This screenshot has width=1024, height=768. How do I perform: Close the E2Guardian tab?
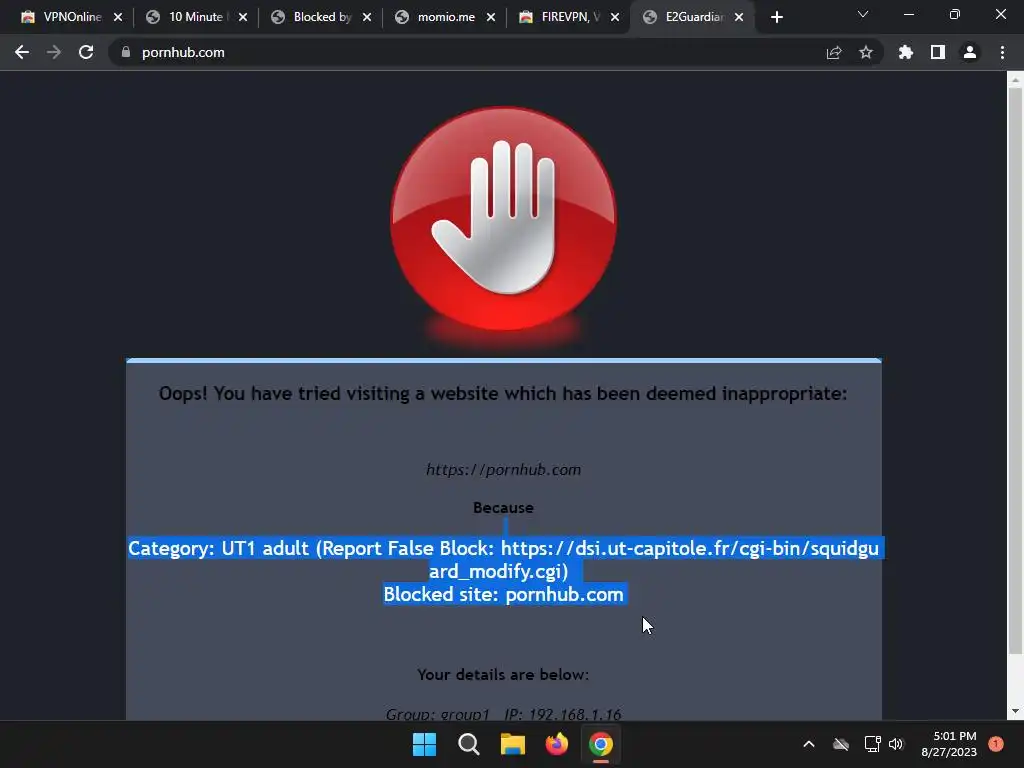(x=739, y=18)
